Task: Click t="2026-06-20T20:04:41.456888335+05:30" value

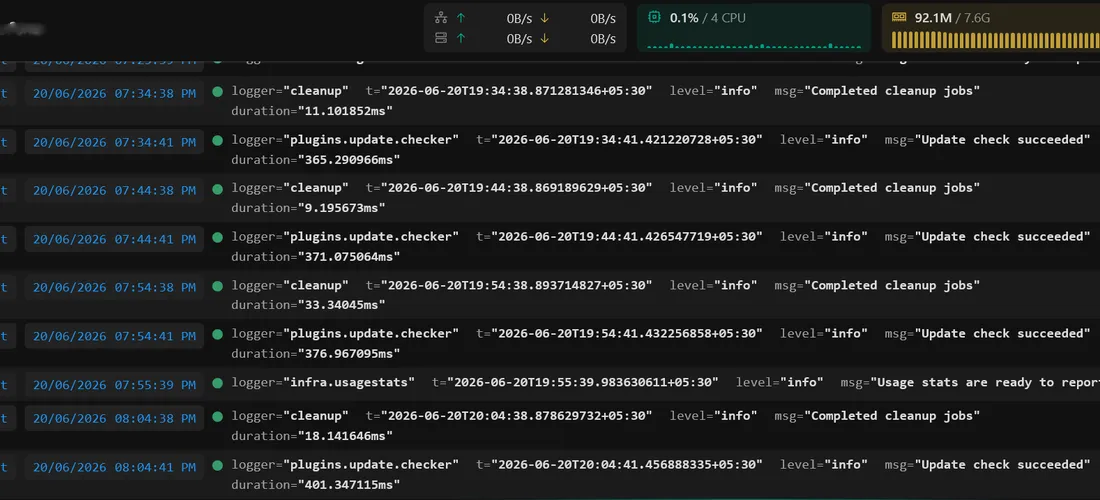Action: pyautogui.click(x=619, y=464)
